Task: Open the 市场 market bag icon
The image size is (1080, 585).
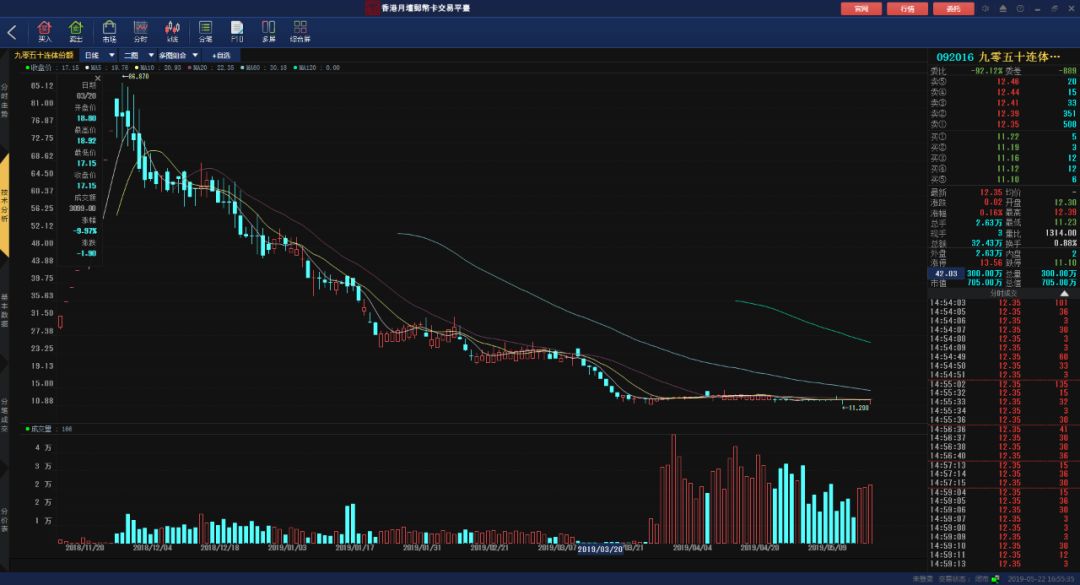Action: tap(109, 30)
